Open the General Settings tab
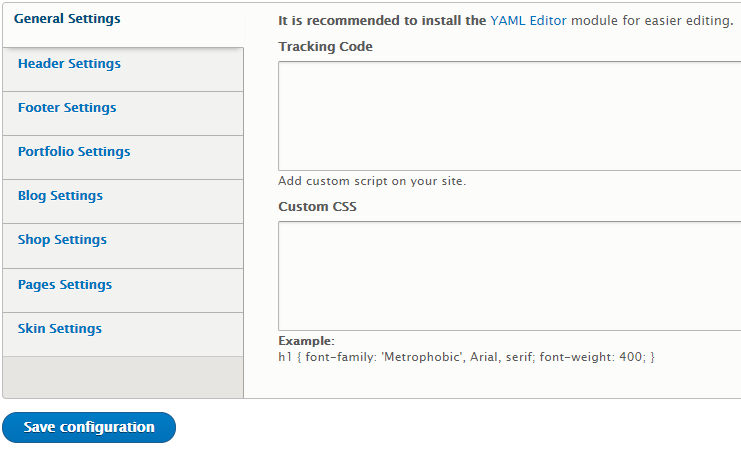741x461 pixels. 67,19
